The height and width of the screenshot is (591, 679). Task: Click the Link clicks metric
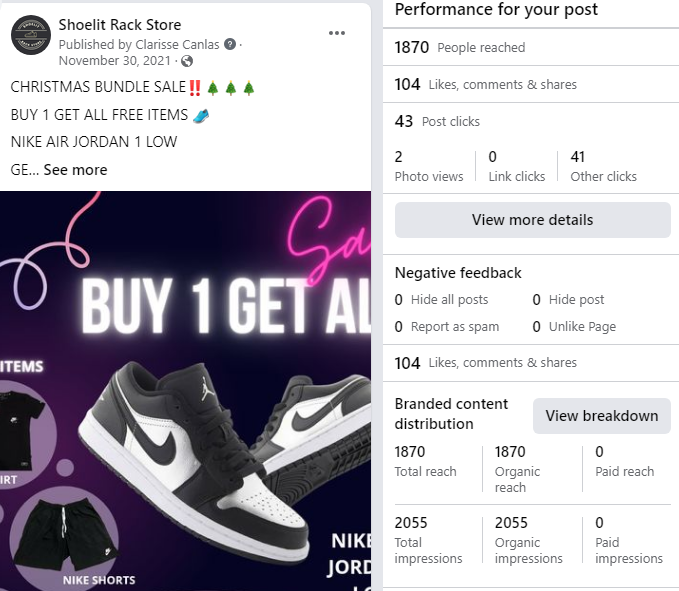(x=516, y=166)
